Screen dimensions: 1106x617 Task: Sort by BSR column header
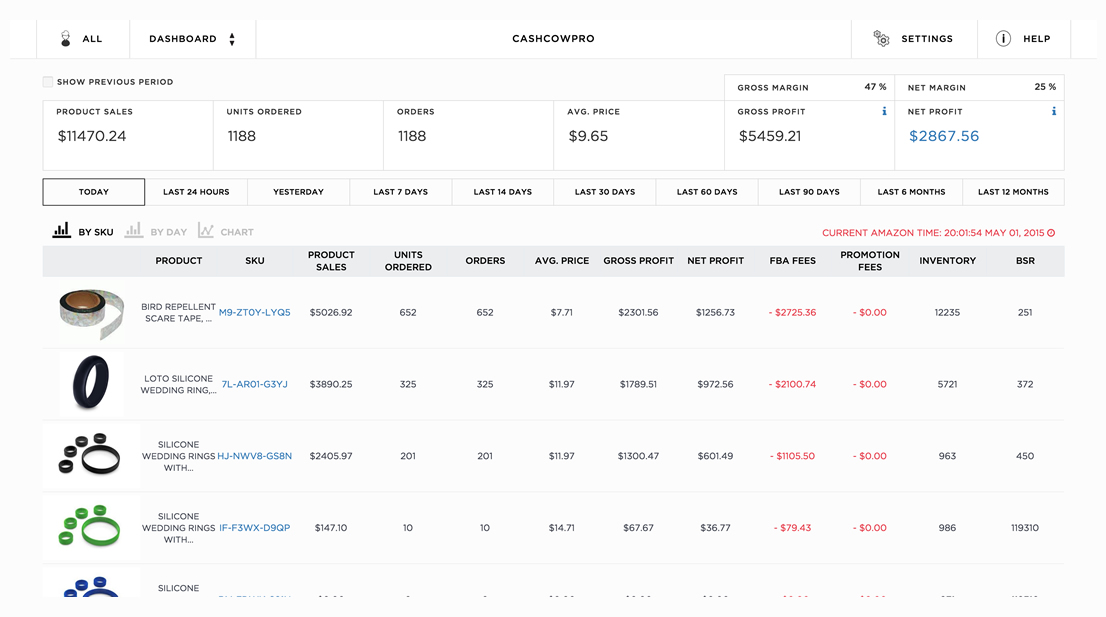pos(1025,261)
